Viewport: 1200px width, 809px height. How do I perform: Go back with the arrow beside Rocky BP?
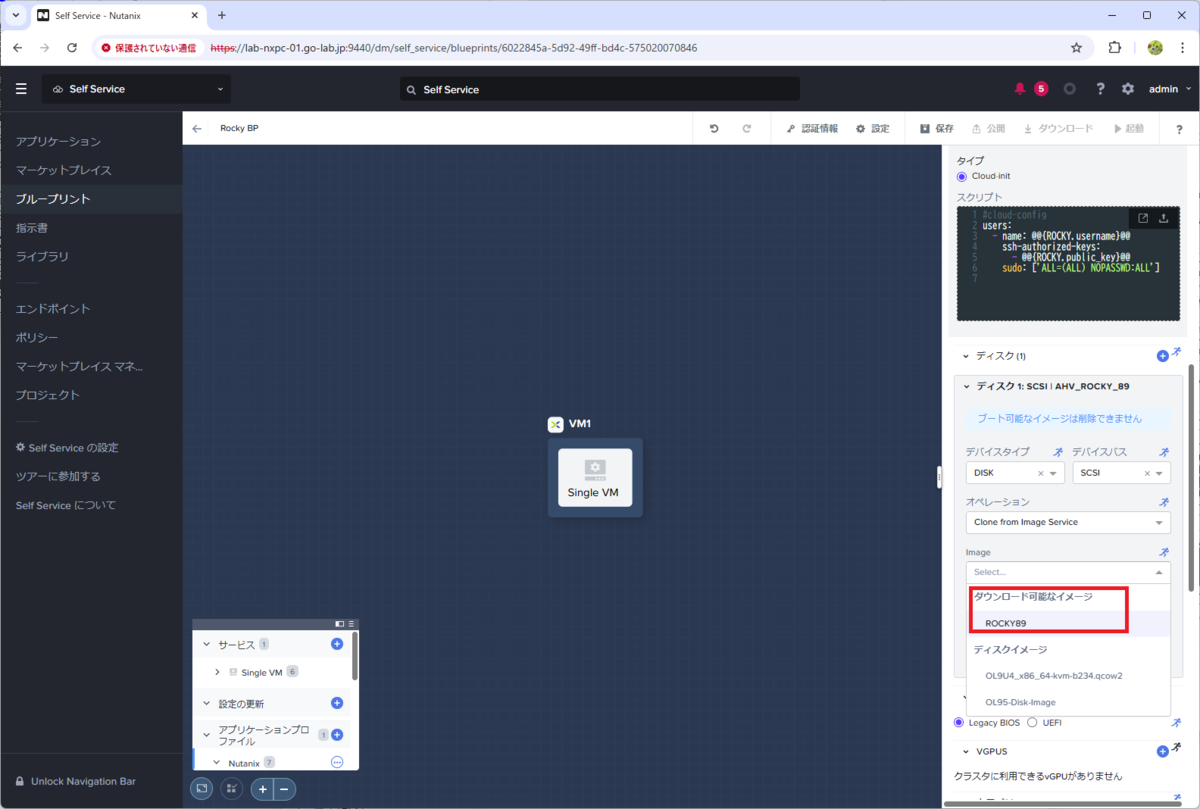coord(197,128)
